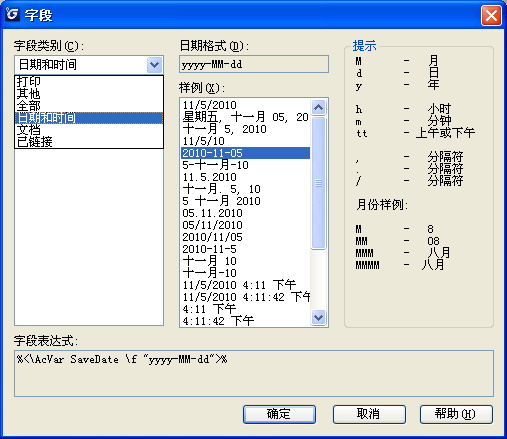This screenshot has width=507, height=439.
Task: Select sample 4:11:42 下午
Action: tap(246, 321)
